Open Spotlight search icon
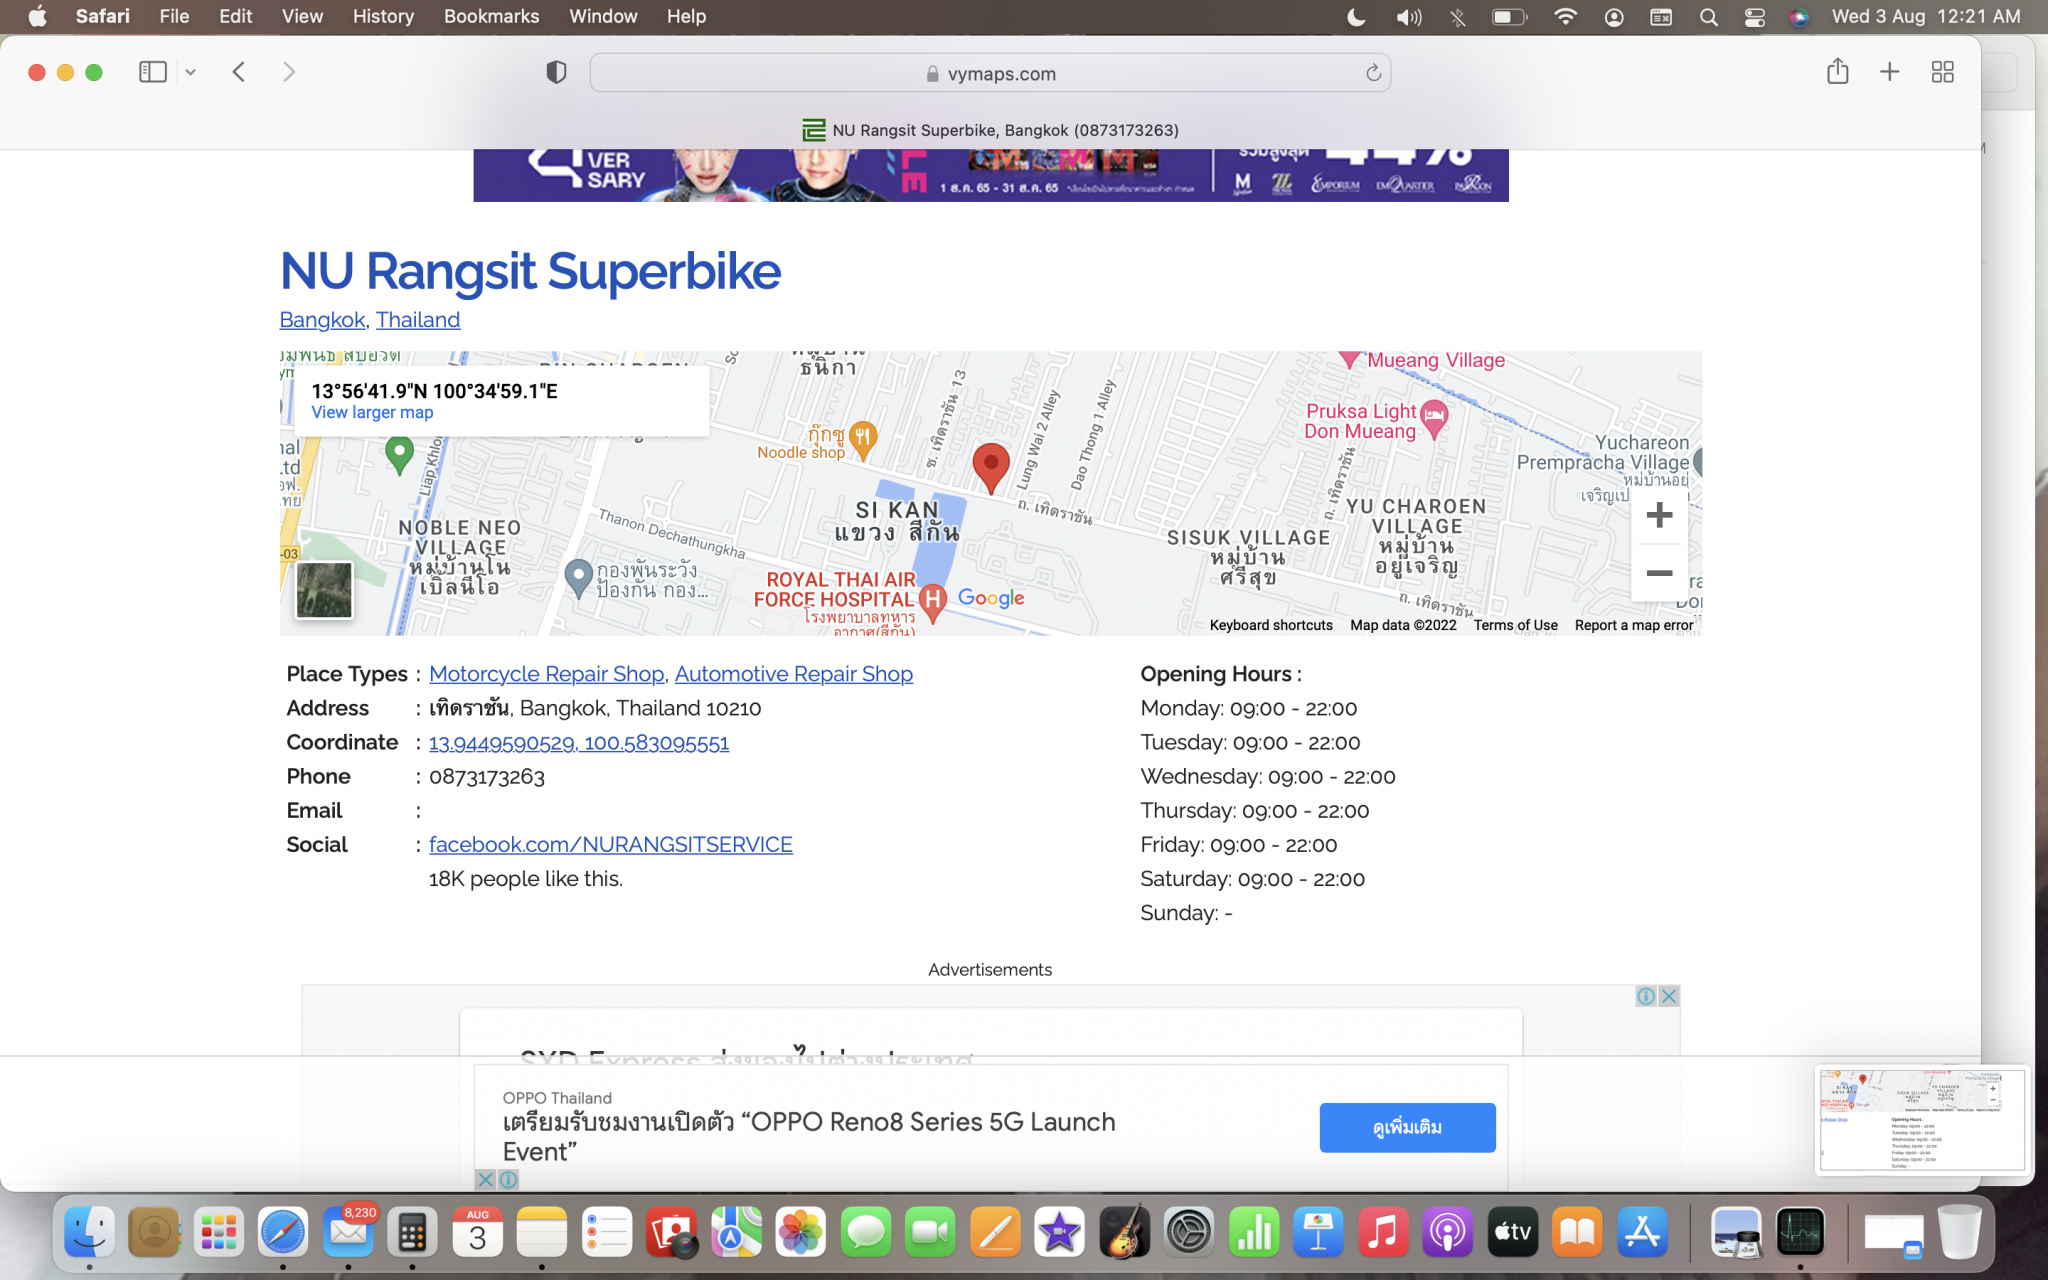Viewport: 2048px width, 1280px height. 1708,16
